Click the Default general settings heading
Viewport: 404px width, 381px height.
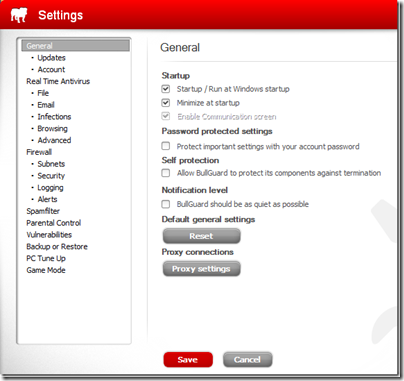[208, 219]
